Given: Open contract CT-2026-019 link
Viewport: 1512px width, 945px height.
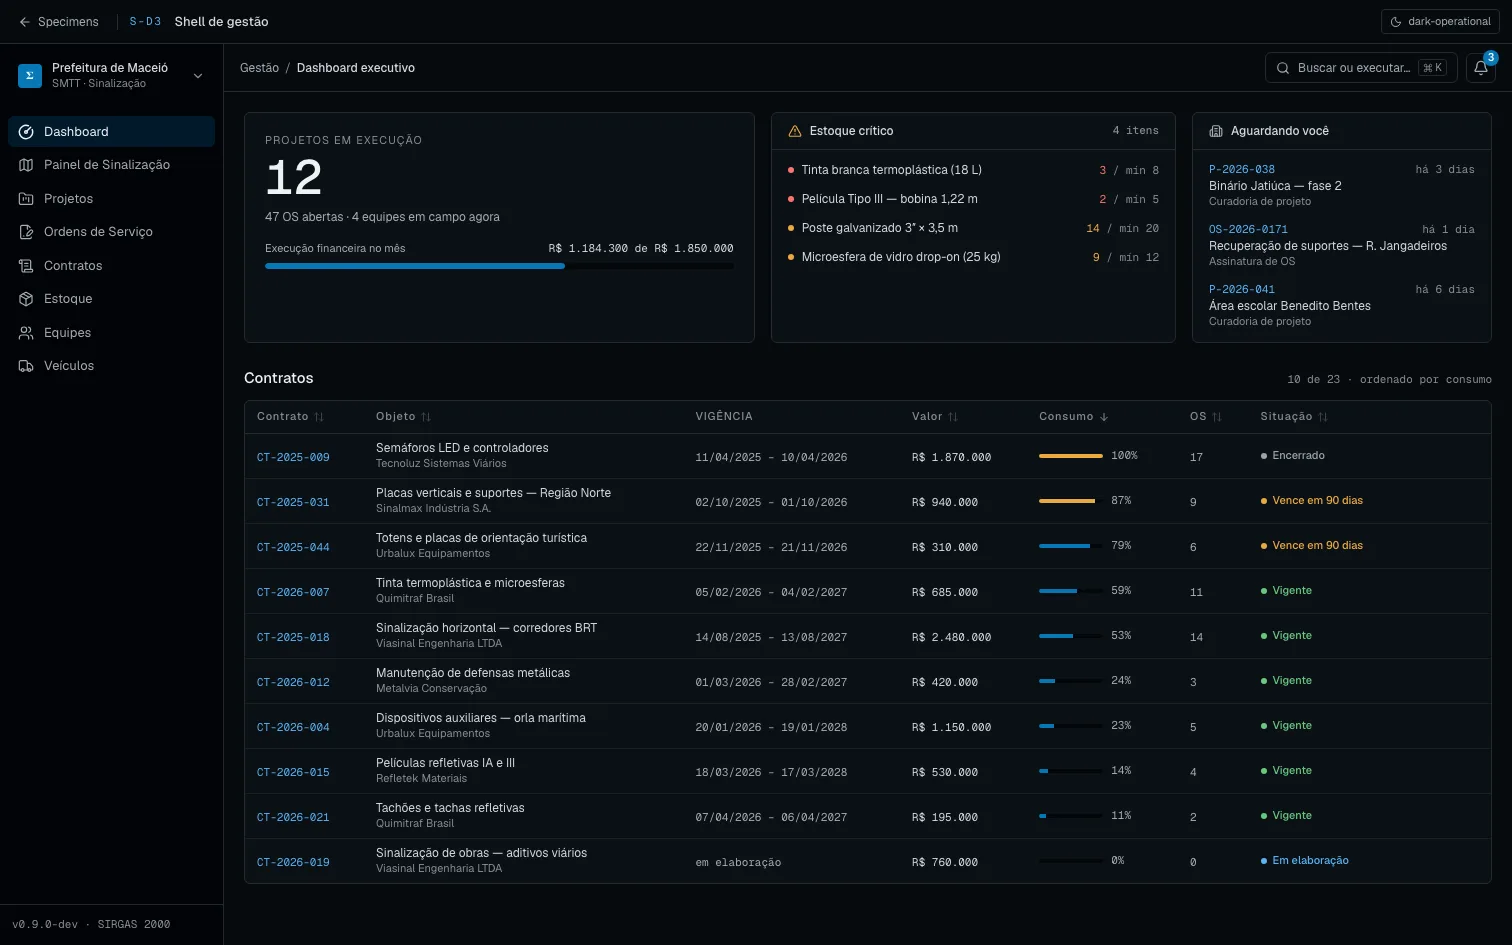Looking at the screenshot, I should (293, 862).
